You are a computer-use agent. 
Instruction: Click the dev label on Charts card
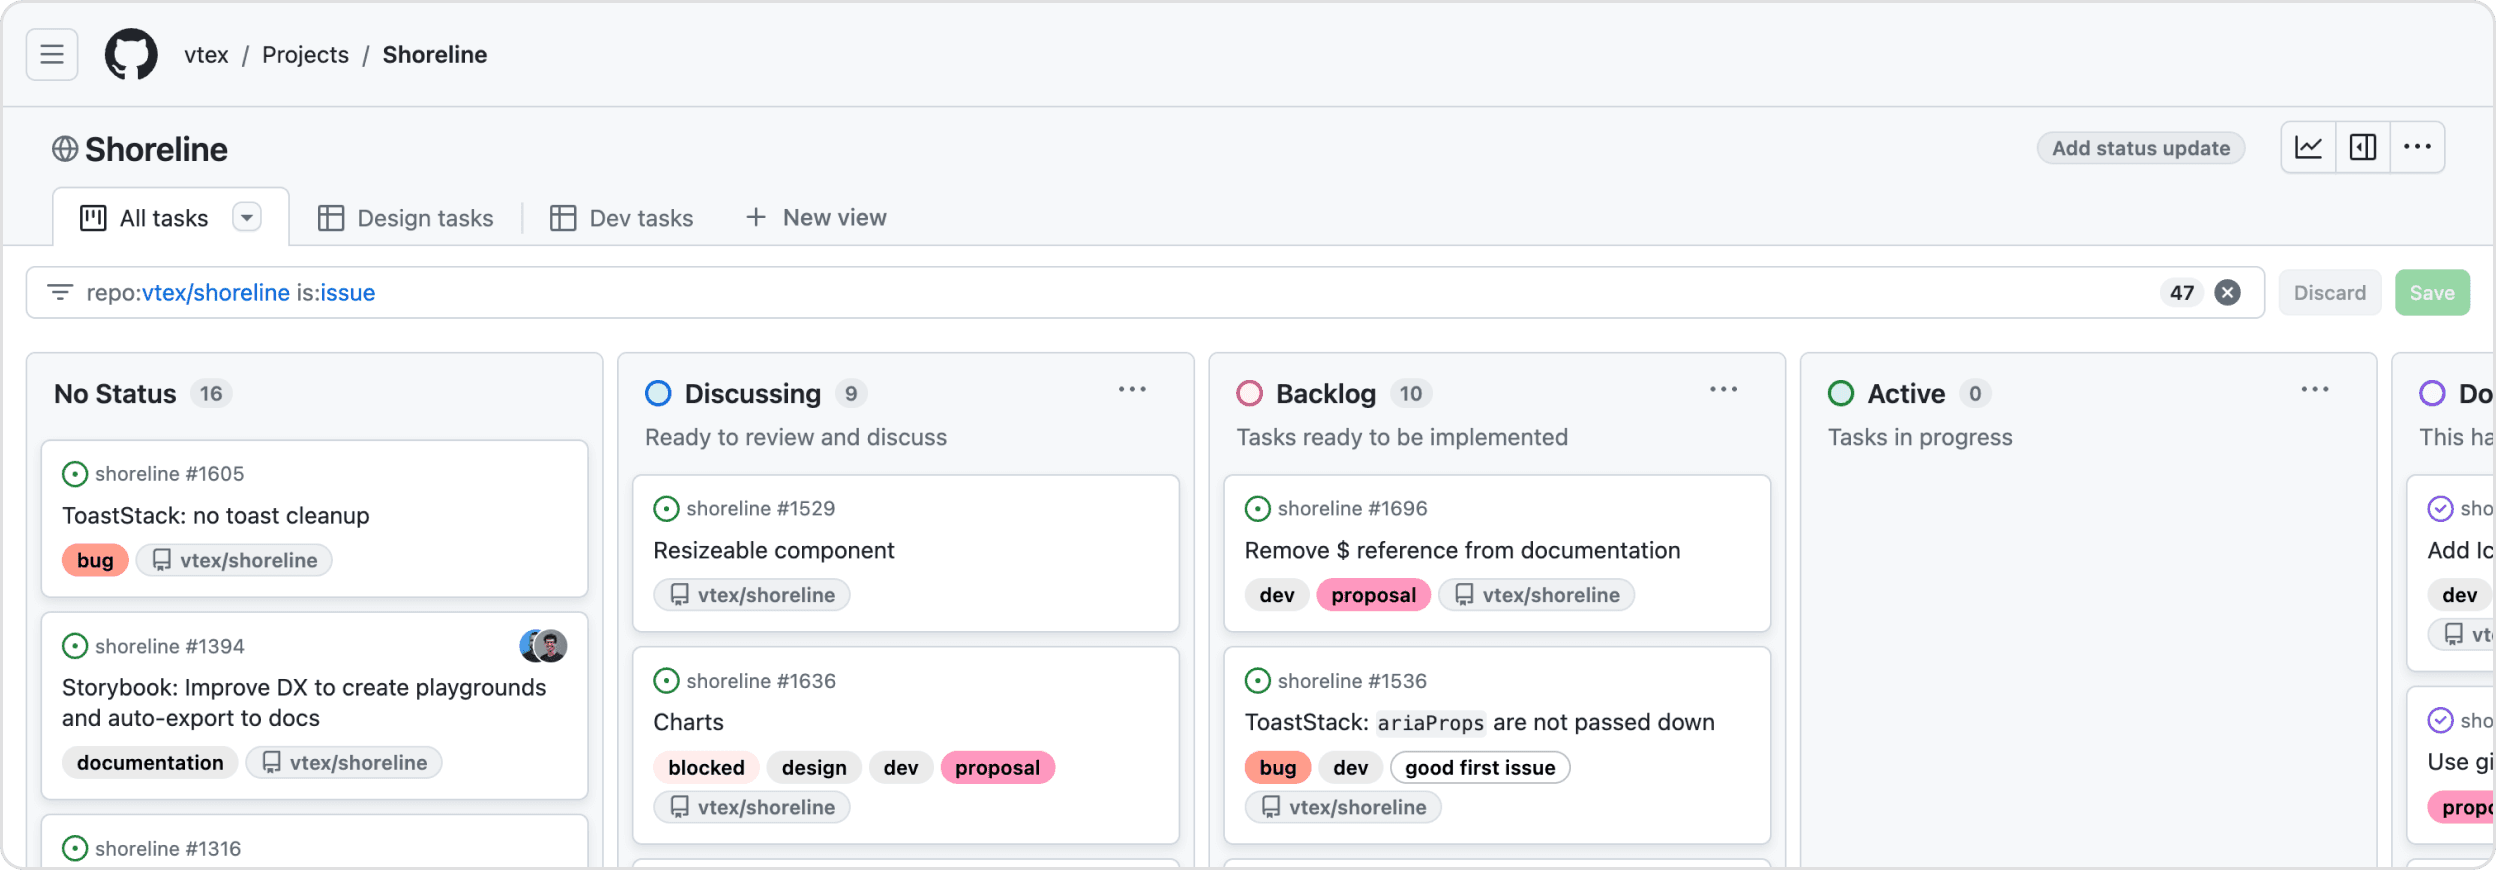pyautogui.click(x=900, y=767)
